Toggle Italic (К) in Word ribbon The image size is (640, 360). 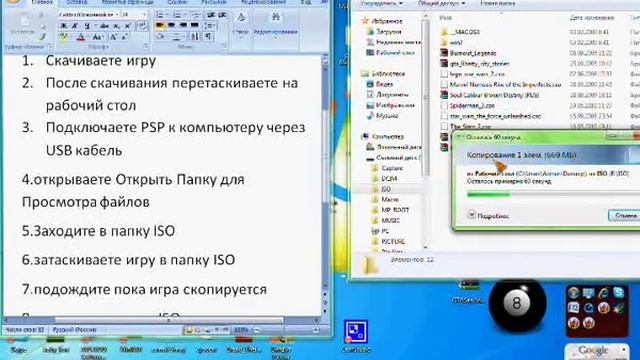tap(74, 26)
